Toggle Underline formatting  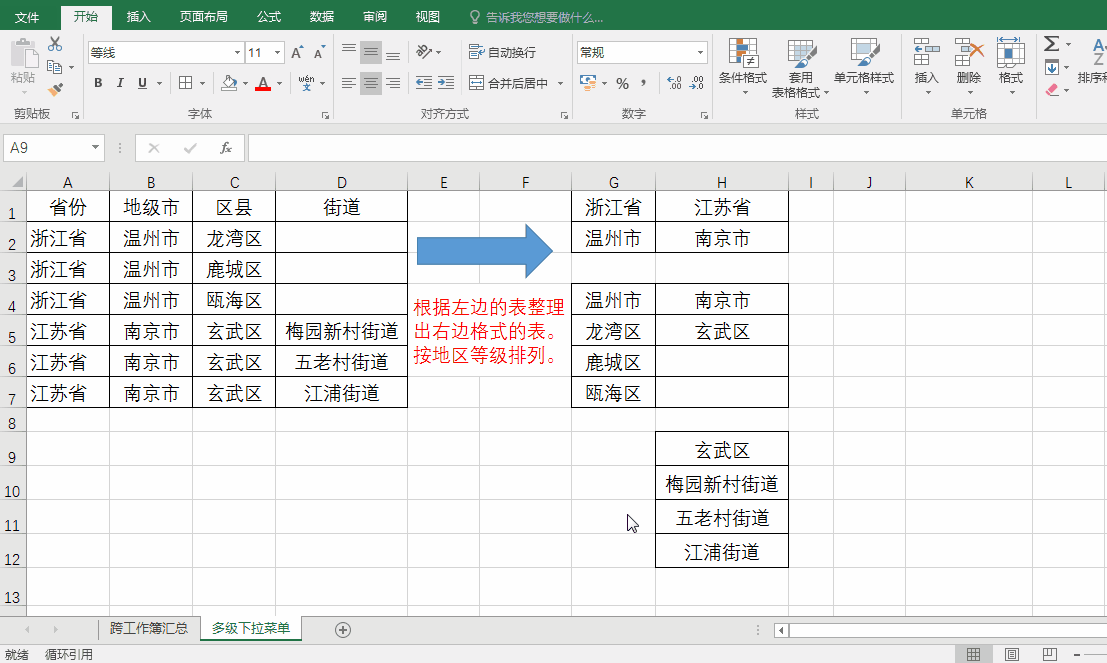point(142,83)
